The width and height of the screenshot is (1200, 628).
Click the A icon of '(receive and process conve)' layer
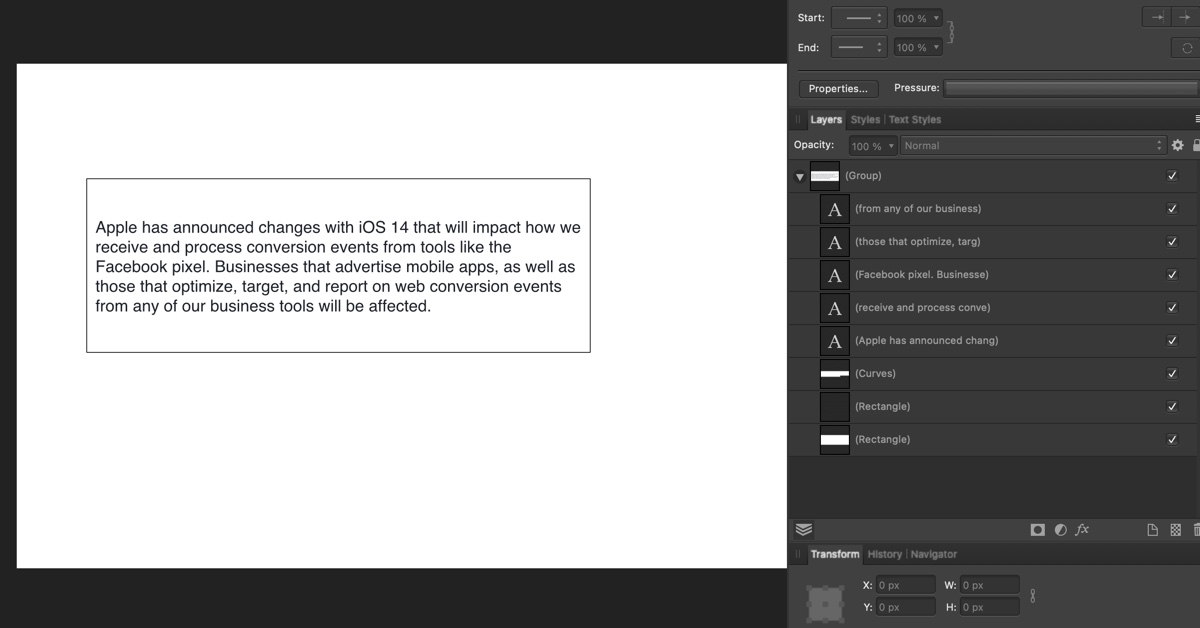(835, 308)
